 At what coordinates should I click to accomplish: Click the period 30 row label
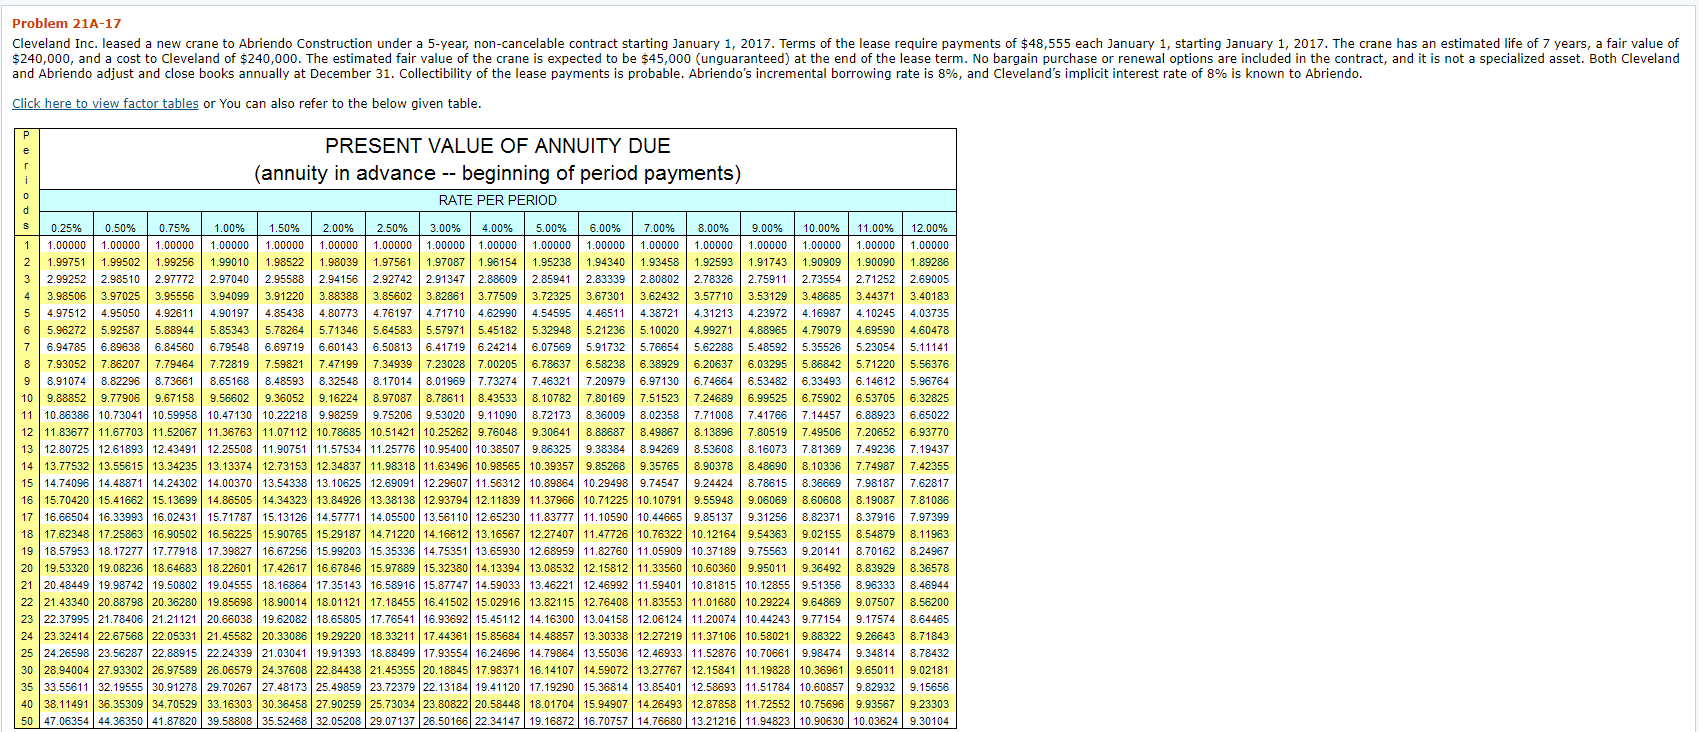27,670
